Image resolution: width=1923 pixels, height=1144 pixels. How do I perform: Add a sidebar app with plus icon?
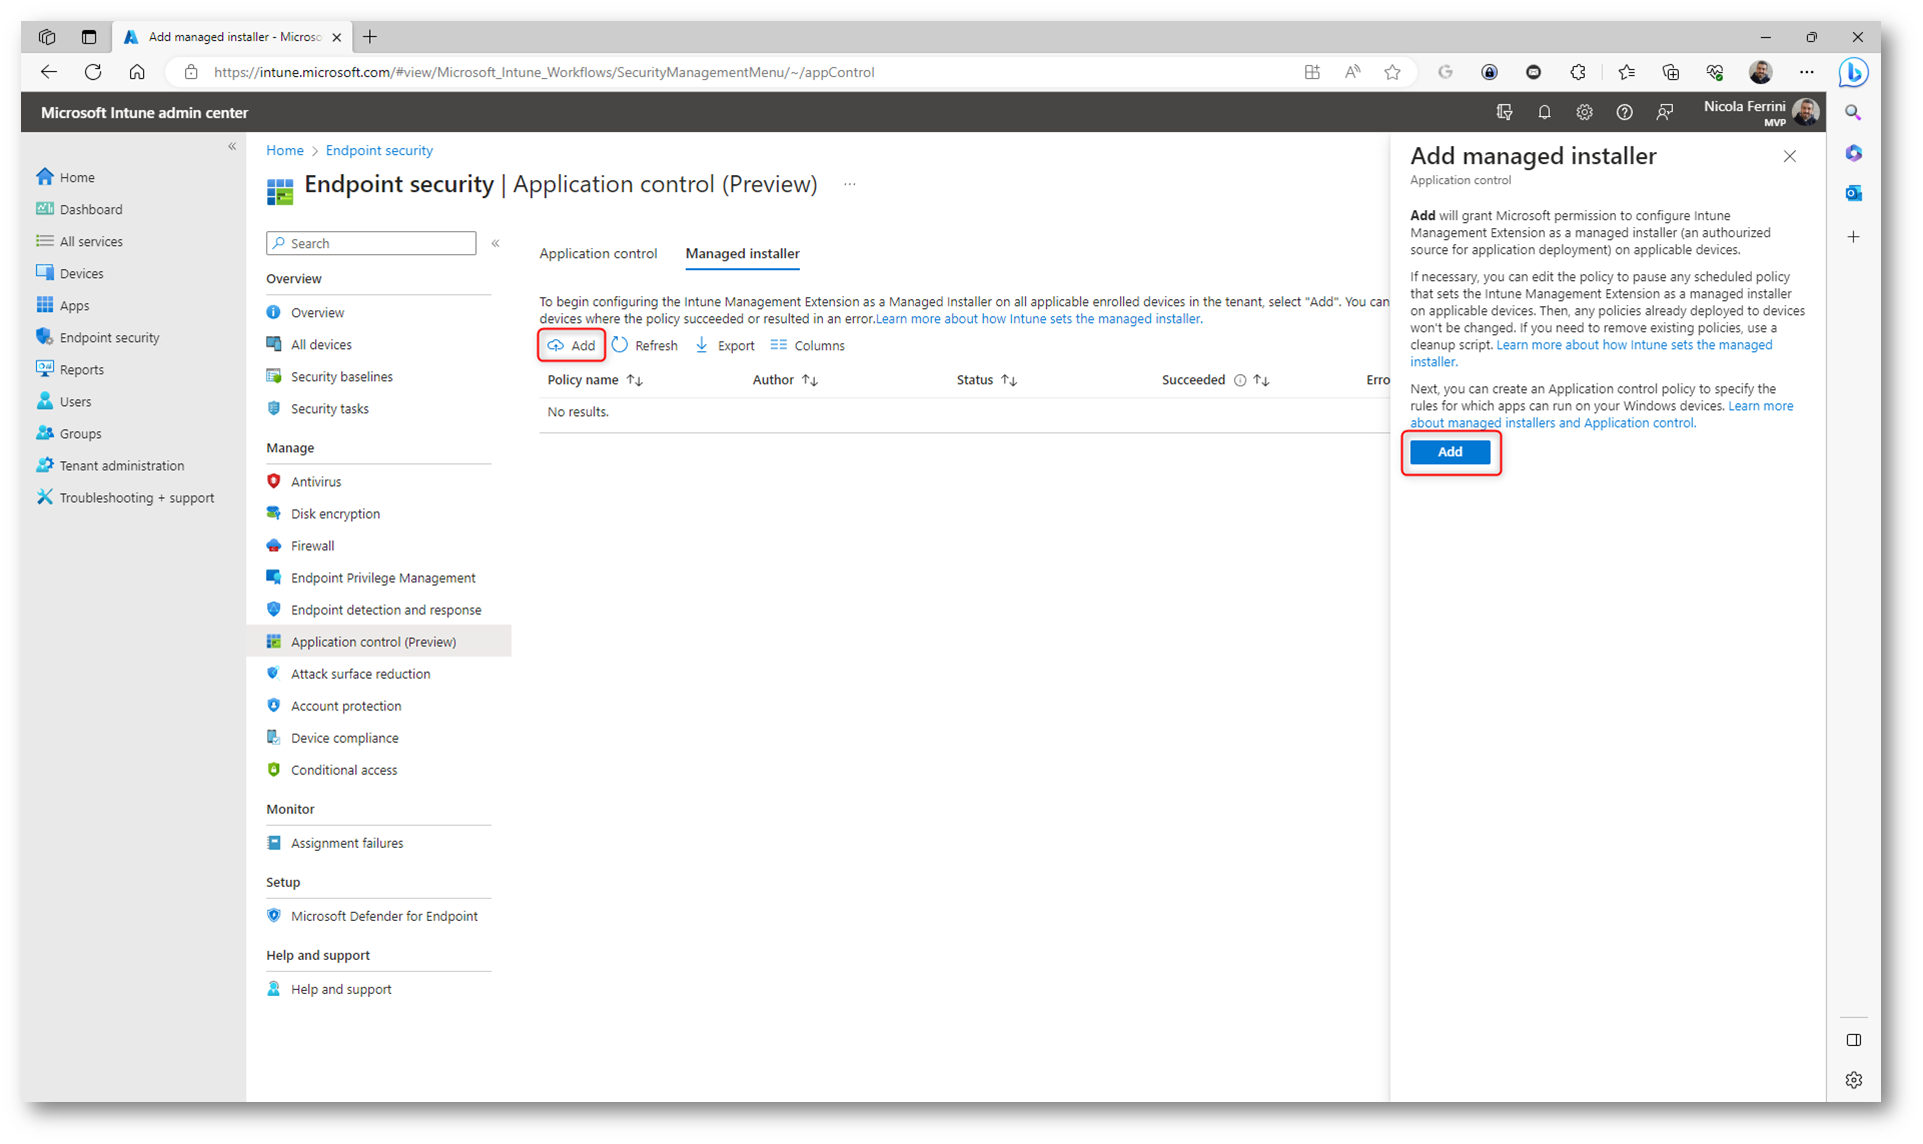click(1853, 237)
